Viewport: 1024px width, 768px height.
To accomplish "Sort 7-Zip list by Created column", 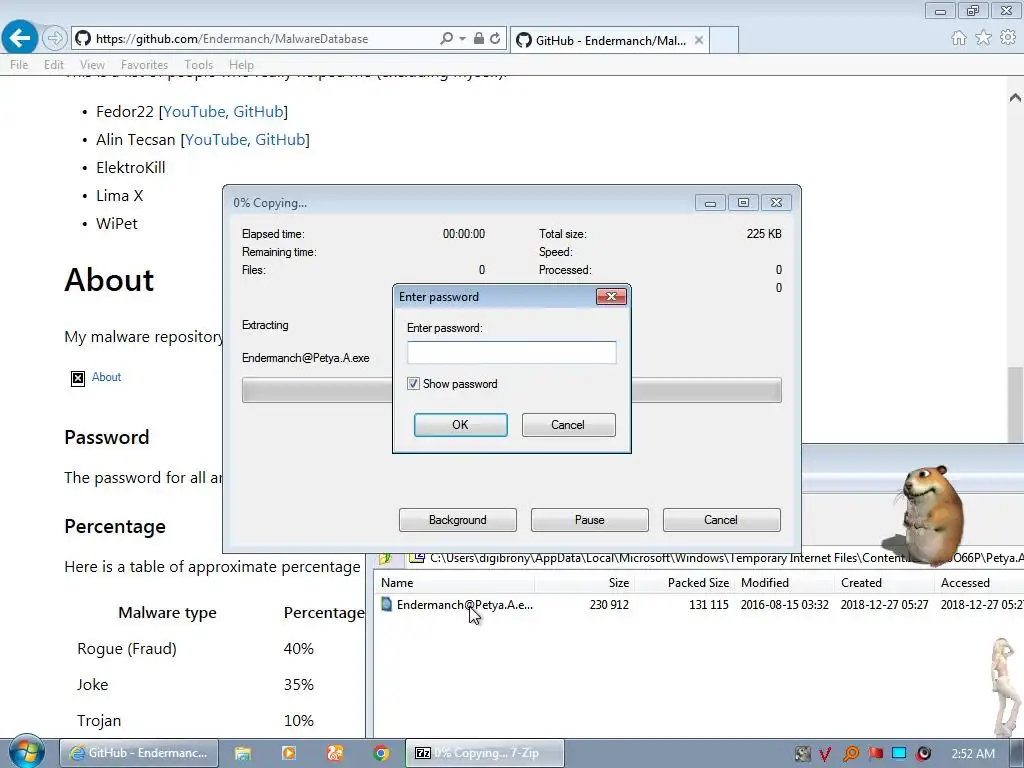I will tap(884, 583).
